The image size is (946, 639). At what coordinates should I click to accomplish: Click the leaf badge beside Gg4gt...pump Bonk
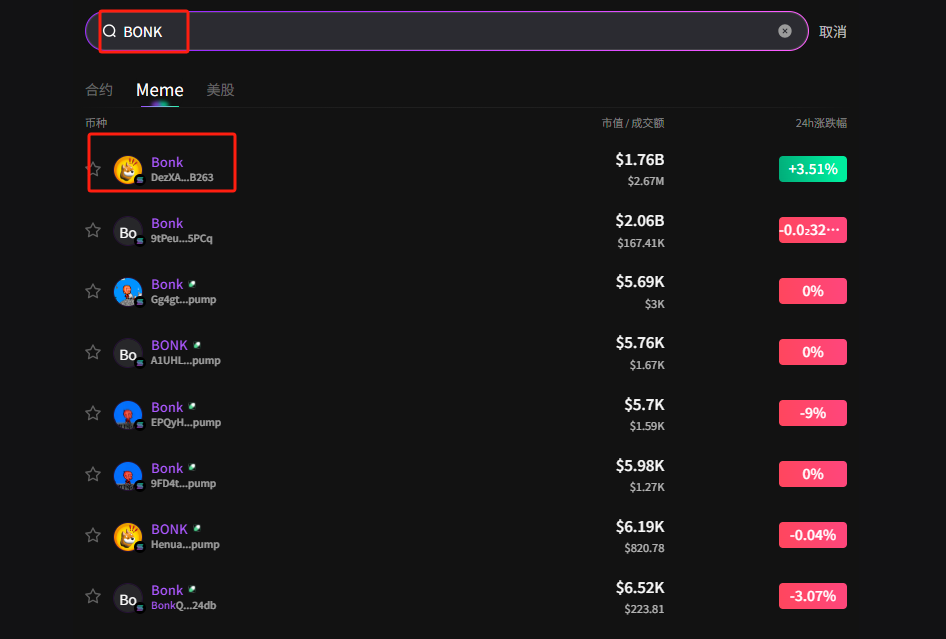pyautogui.click(x=192, y=284)
